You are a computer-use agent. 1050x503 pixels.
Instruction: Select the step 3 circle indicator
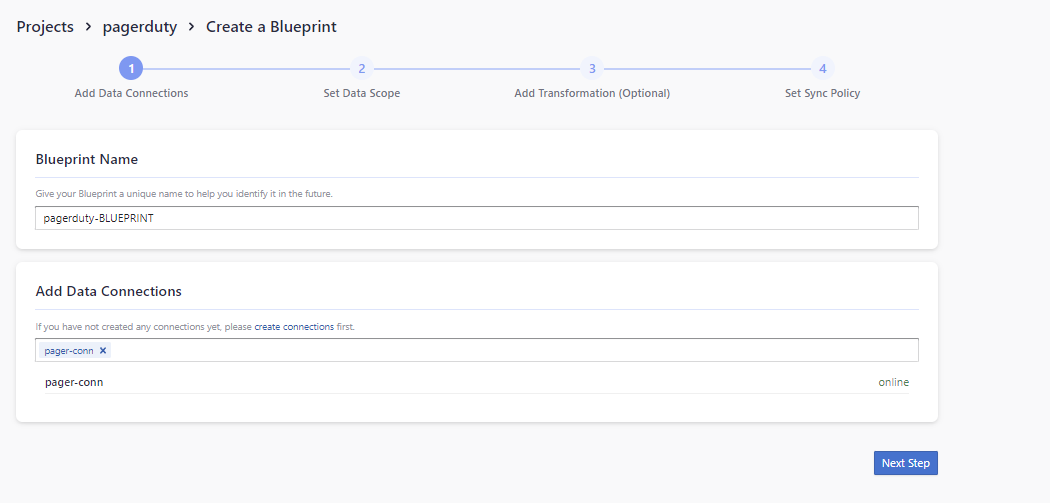[592, 68]
